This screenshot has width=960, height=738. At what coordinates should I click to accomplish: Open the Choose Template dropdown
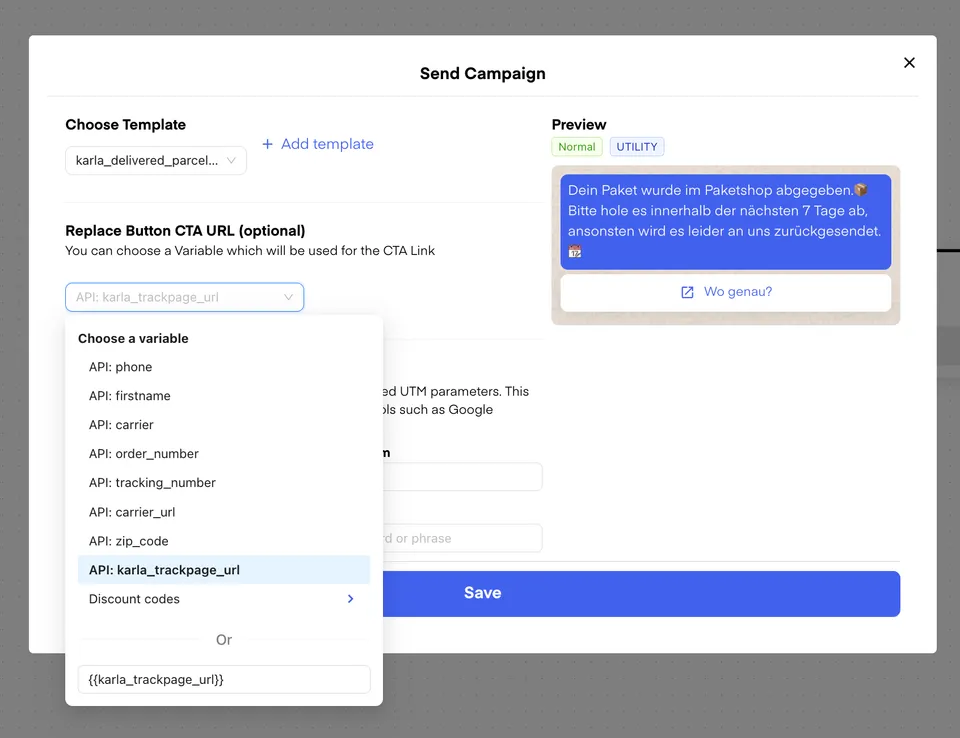(156, 160)
